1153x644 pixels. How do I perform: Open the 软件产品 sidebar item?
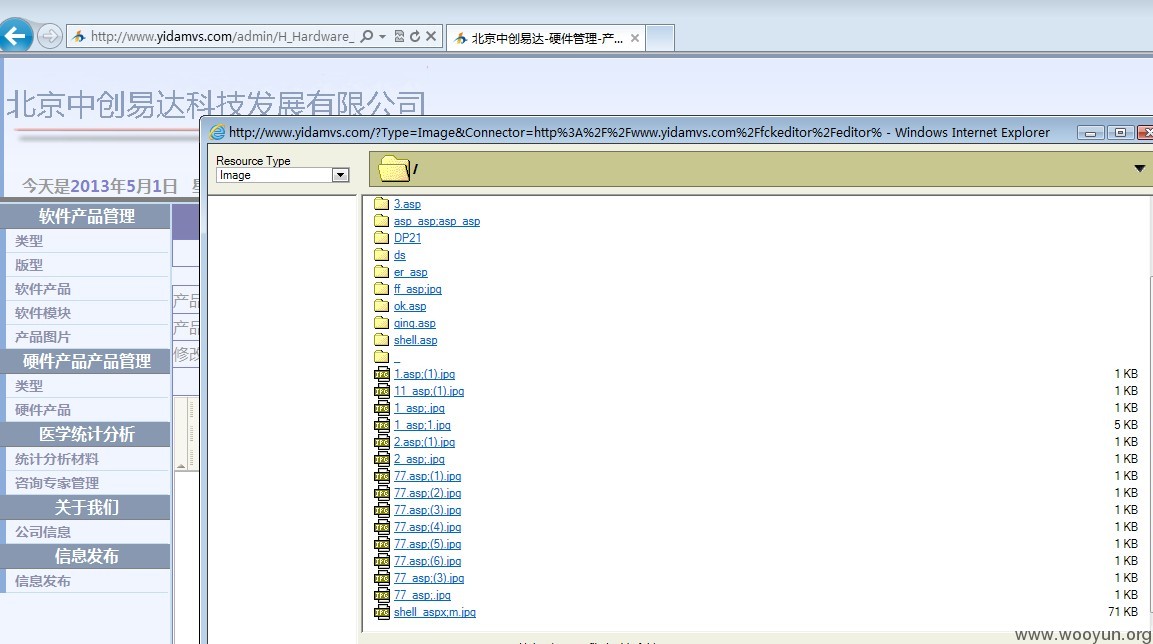(43, 289)
